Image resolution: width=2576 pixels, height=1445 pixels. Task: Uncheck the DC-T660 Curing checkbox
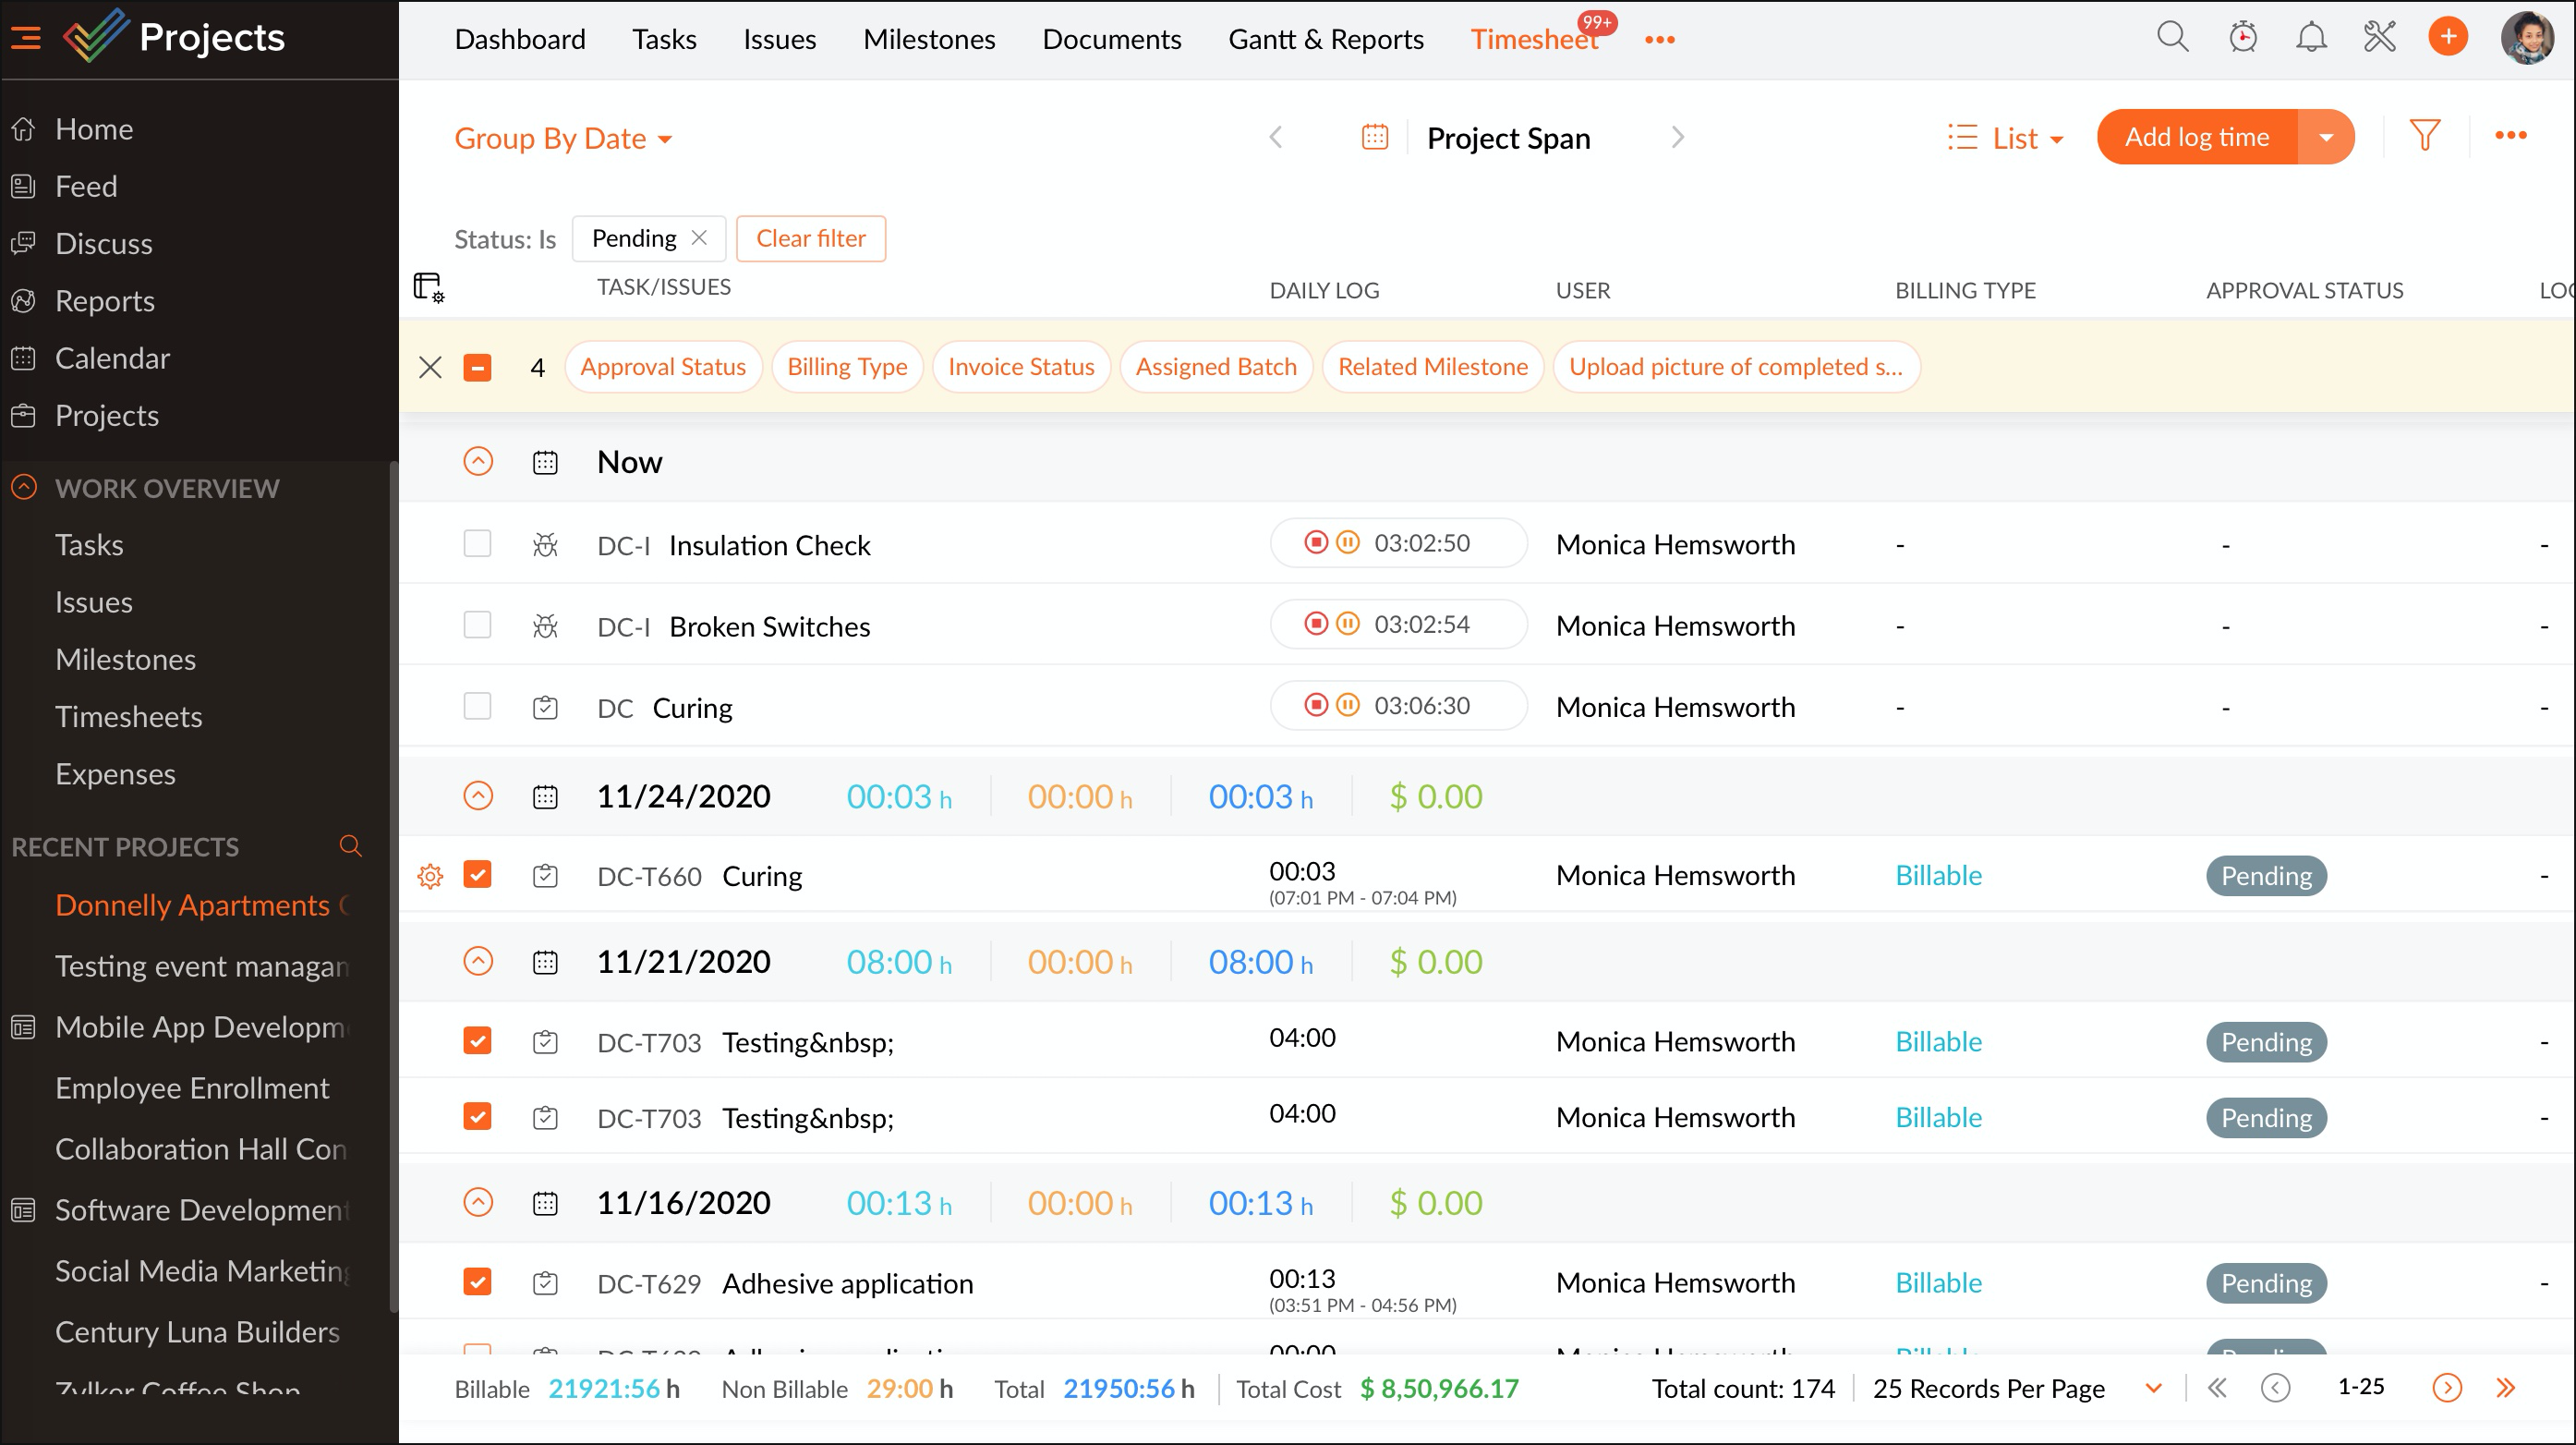[477, 875]
